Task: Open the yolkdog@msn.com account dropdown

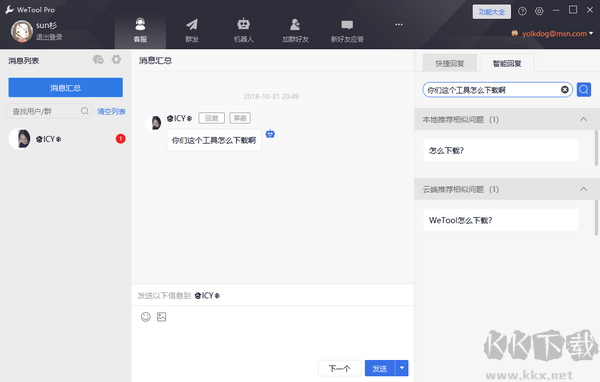Action: coord(553,34)
